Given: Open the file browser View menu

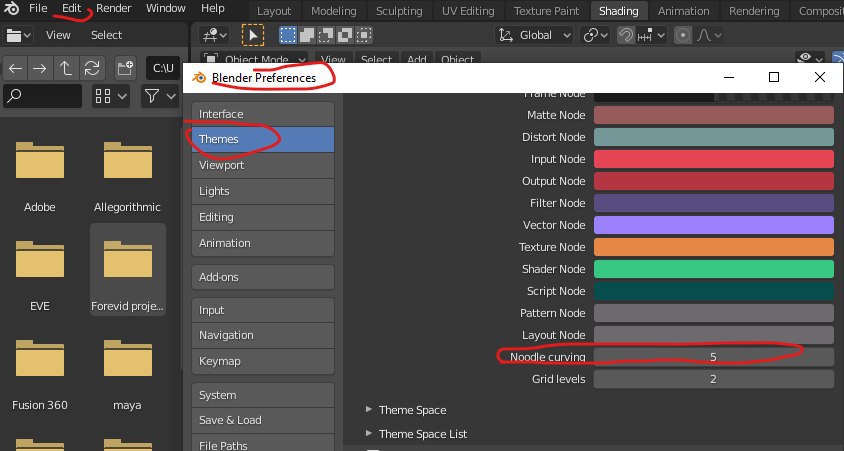Looking at the screenshot, I should click(58, 36).
